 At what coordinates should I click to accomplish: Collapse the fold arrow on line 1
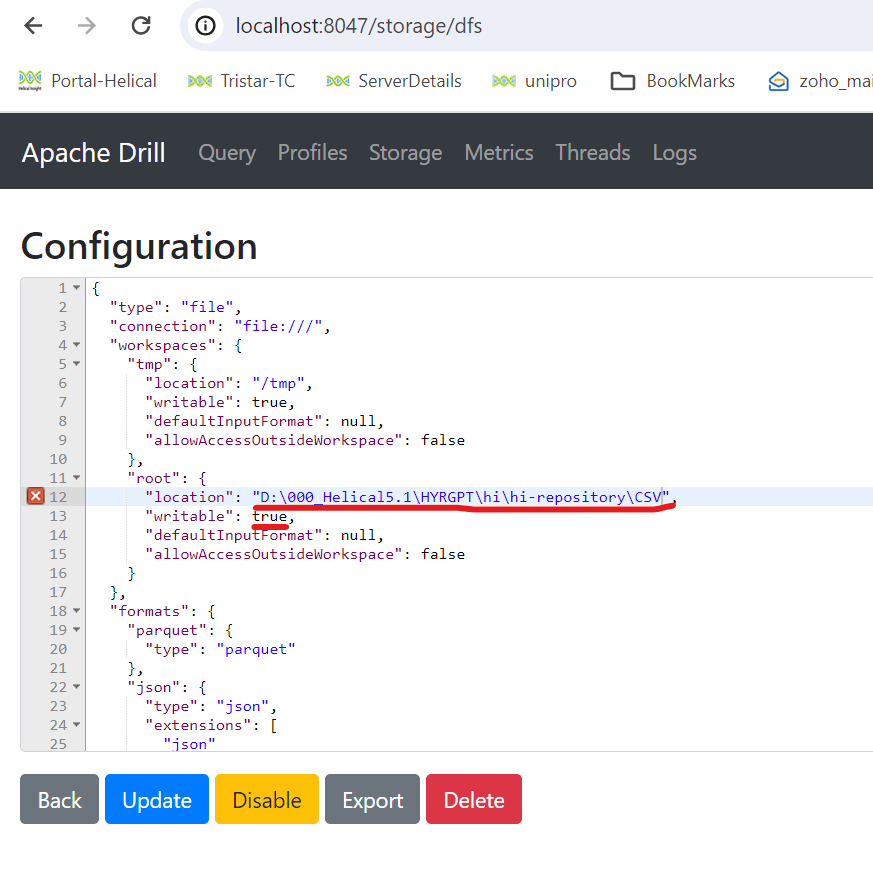tap(77, 288)
